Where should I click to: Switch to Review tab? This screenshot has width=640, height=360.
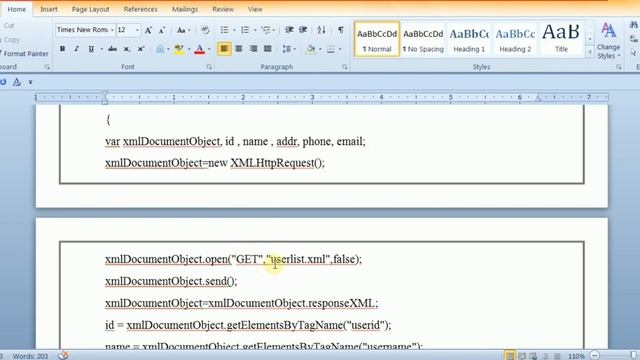[x=223, y=9]
